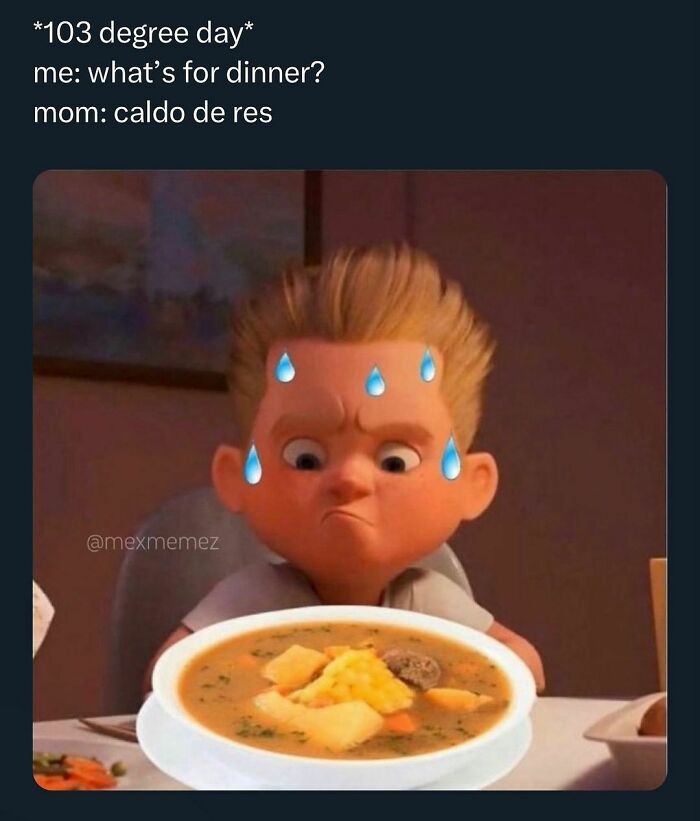
Task: Open the meme image of the boy
Action: click(350, 480)
